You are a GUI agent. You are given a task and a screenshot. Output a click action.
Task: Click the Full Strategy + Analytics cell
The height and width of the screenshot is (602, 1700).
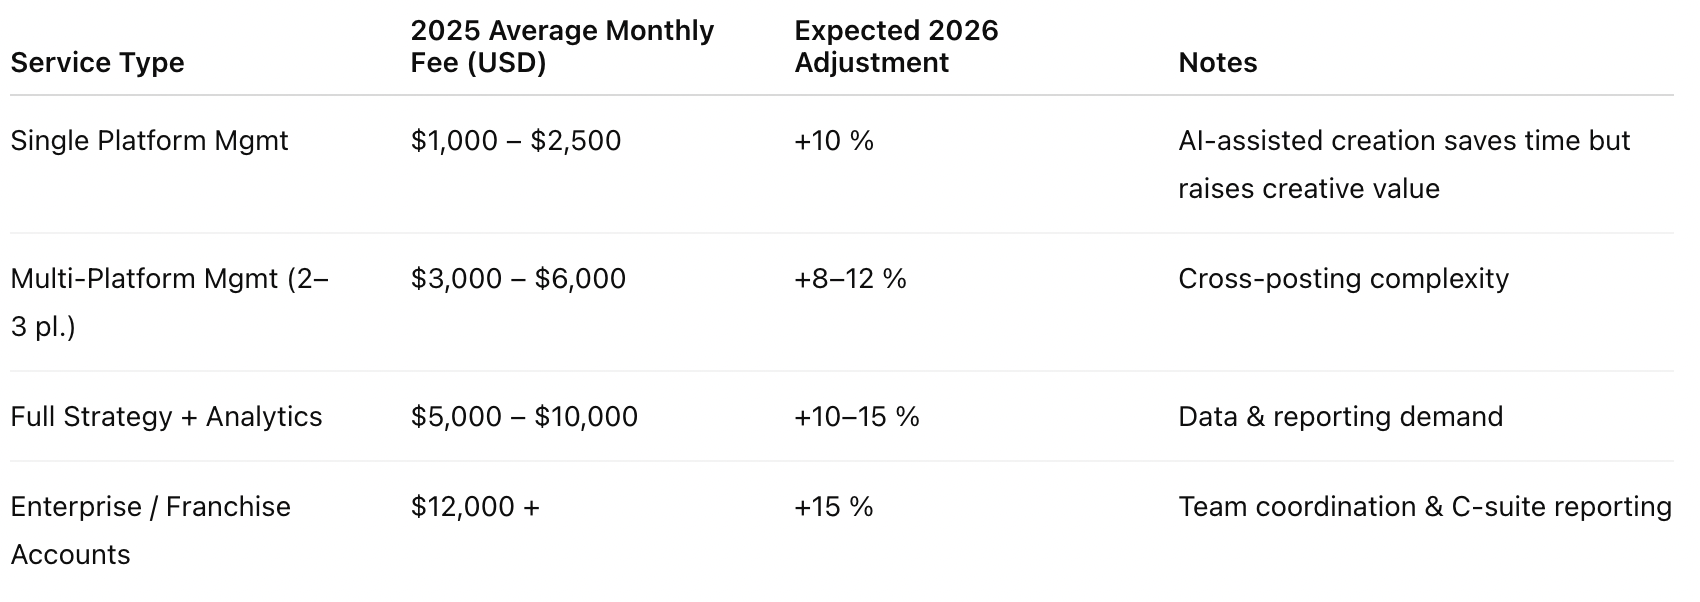pyautogui.click(x=167, y=416)
